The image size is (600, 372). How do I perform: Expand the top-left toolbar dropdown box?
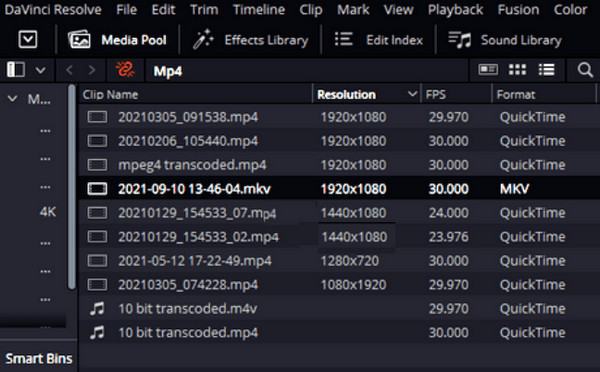coord(28,39)
